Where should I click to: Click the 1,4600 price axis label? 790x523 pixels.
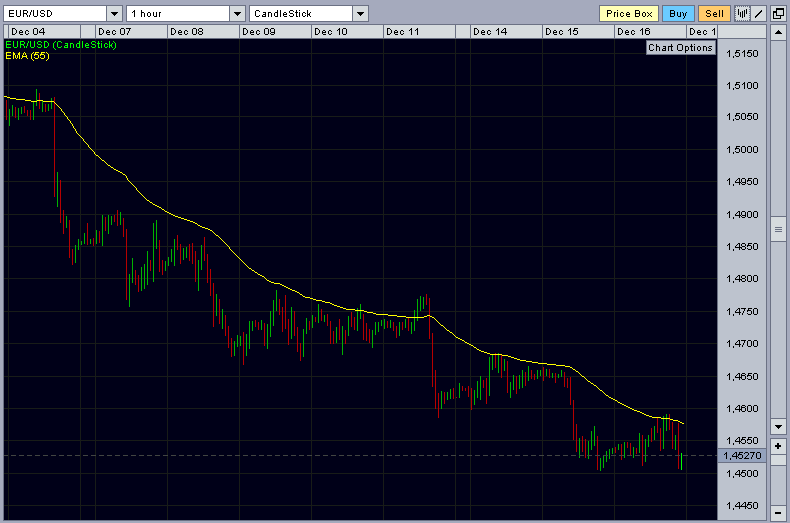(x=742, y=409)
